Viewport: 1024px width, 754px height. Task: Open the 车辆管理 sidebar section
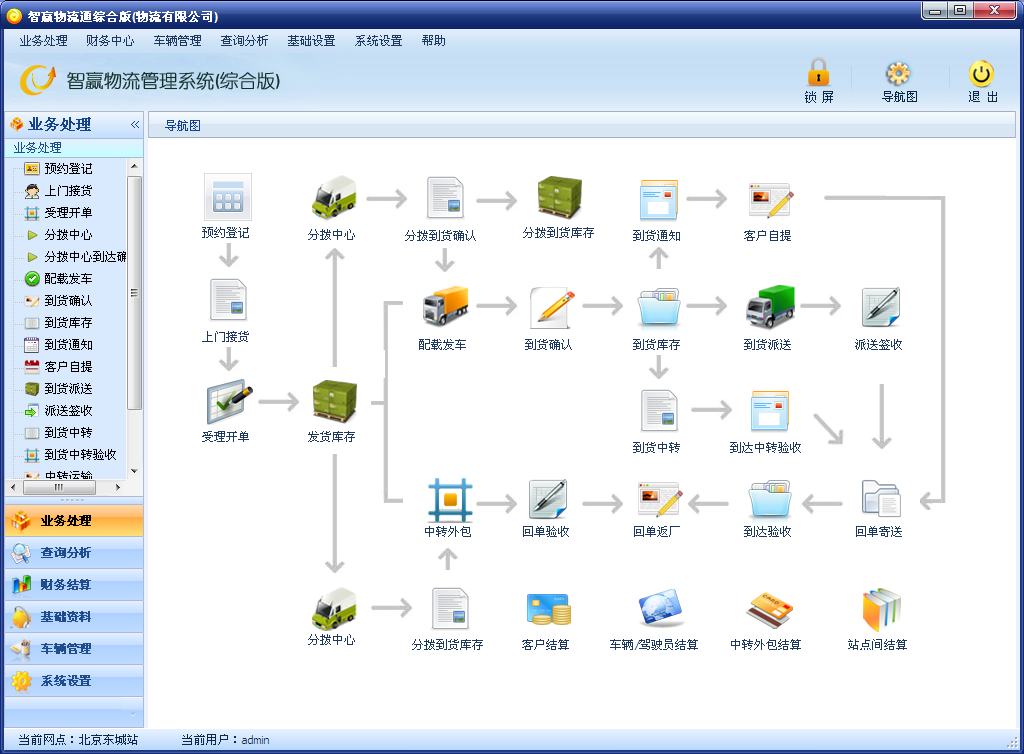pos(66,649)
